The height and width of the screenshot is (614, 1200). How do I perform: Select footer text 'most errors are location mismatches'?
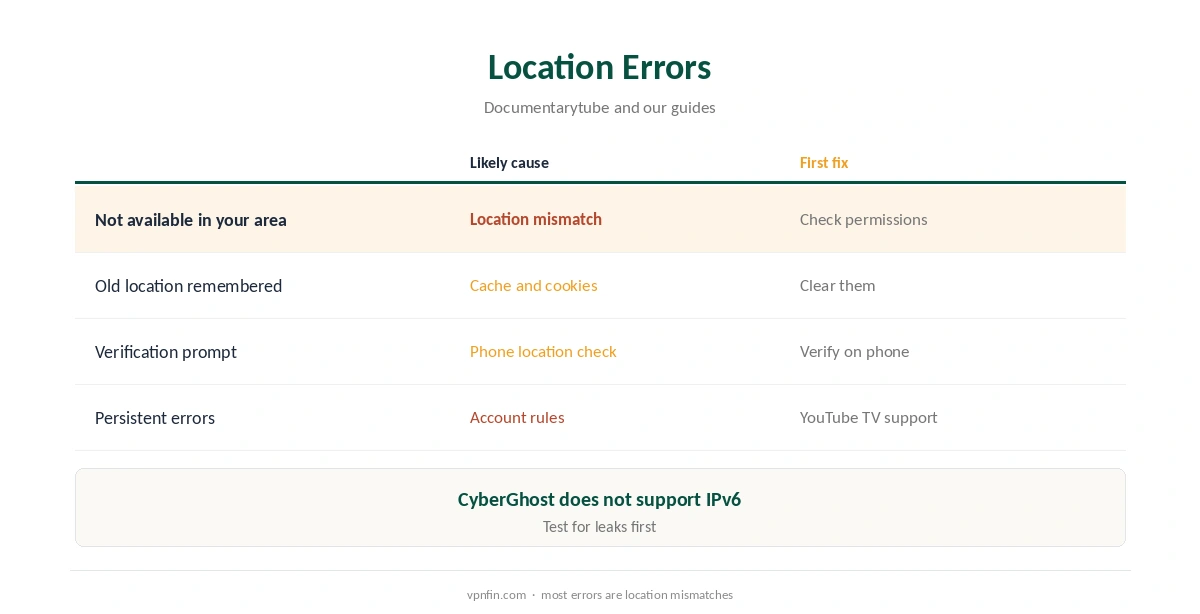coord(637,595)
